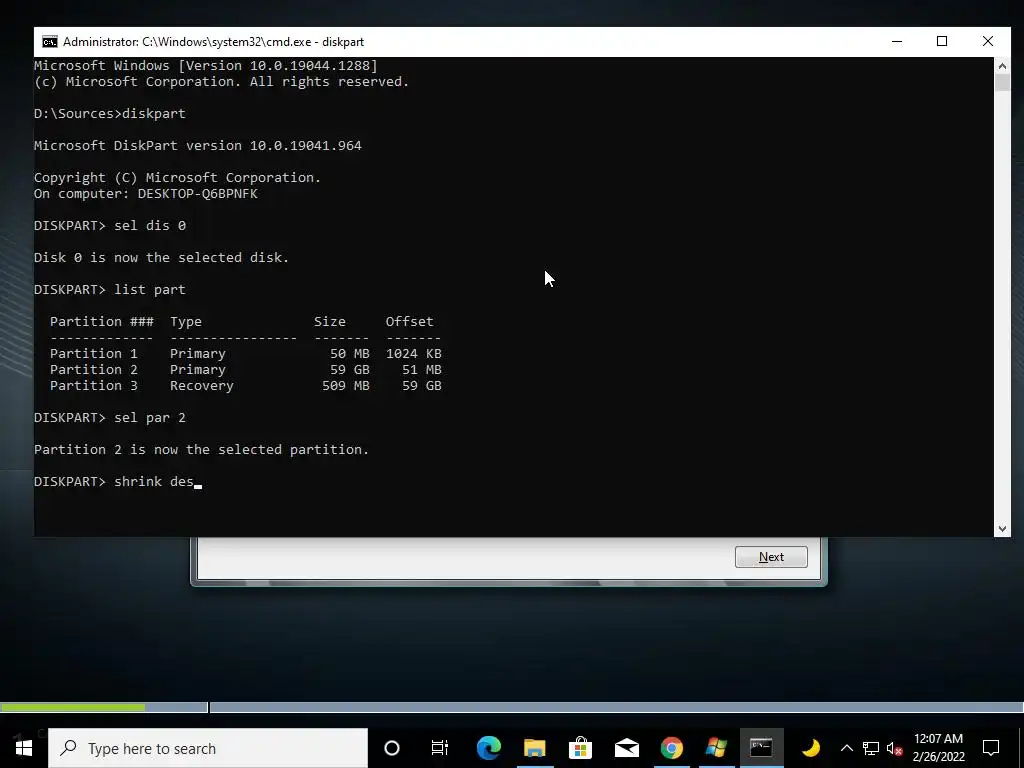Image resolution: width=1024 pixels, height=768 pixels.
Task: Click the console scrollbar thumb
Action: coord(1002,83)
